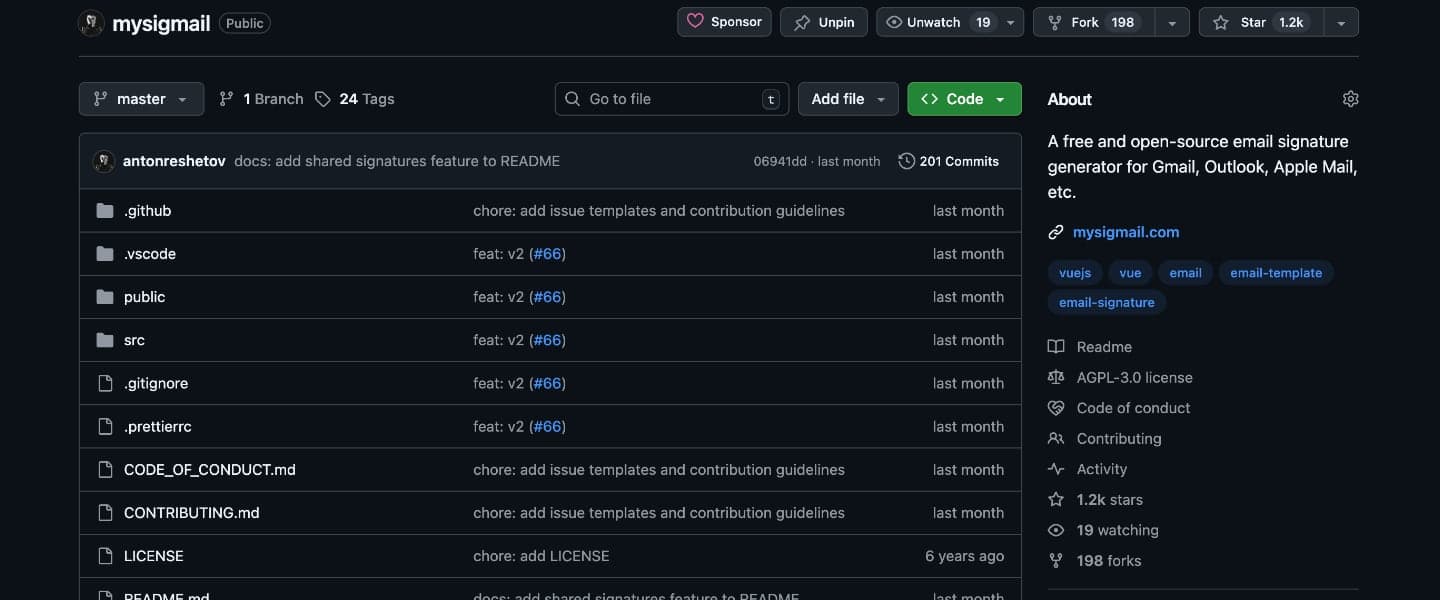
Task: Expand the master branch dropdown
Action: point(141,99)
